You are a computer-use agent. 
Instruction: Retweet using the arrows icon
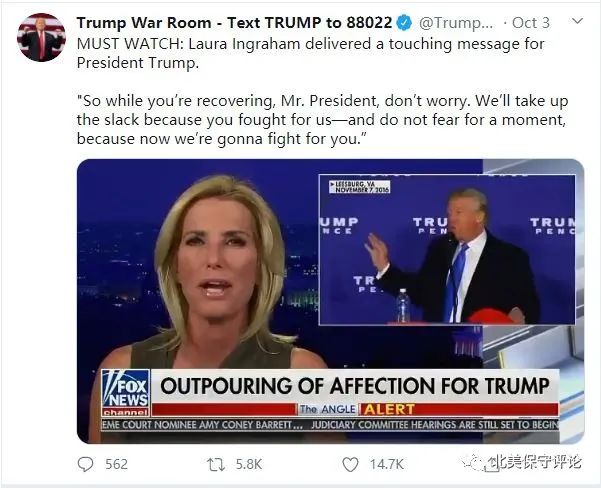click(216, 465)
